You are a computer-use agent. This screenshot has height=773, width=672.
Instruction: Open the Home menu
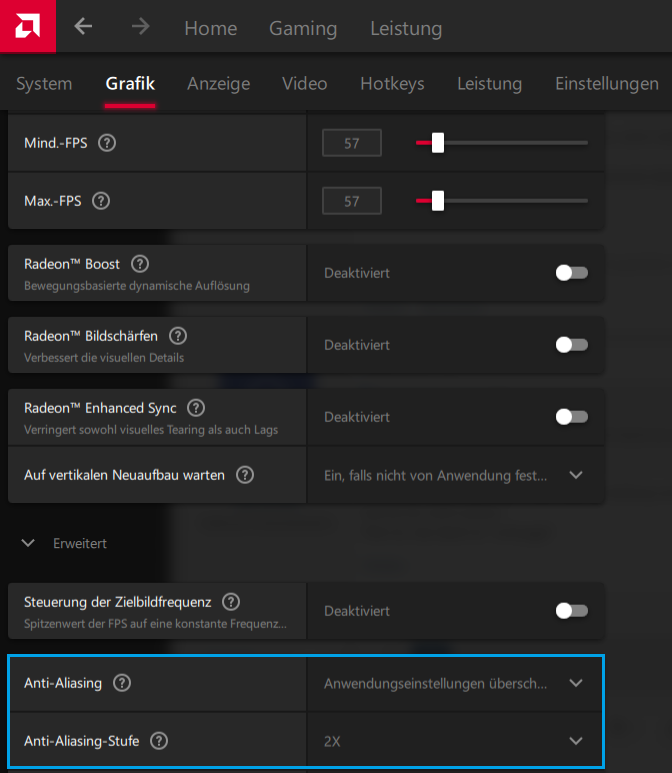pos(211,28)
